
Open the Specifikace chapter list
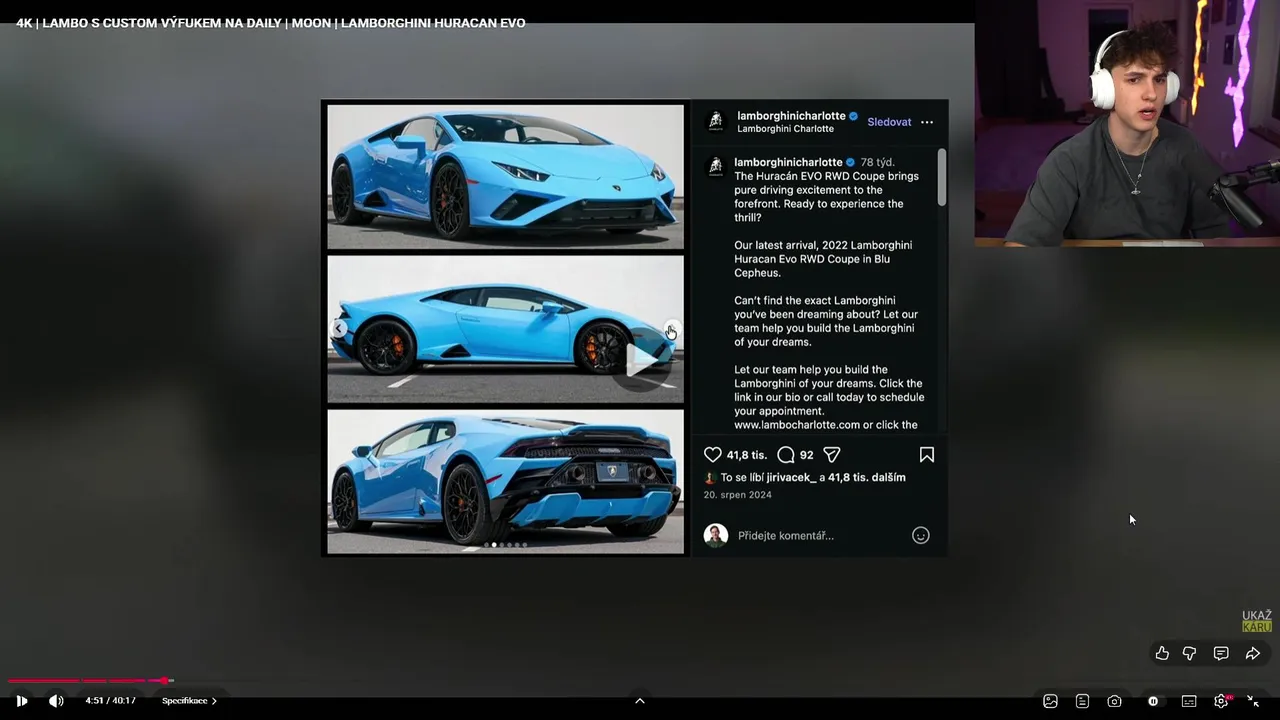coord(189,701)
